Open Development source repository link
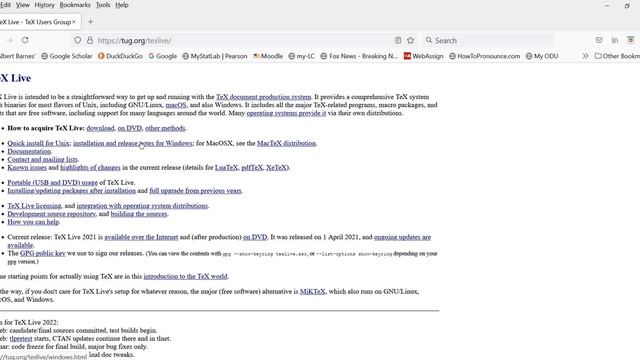The image size is (640, 360). pos(51,214)
